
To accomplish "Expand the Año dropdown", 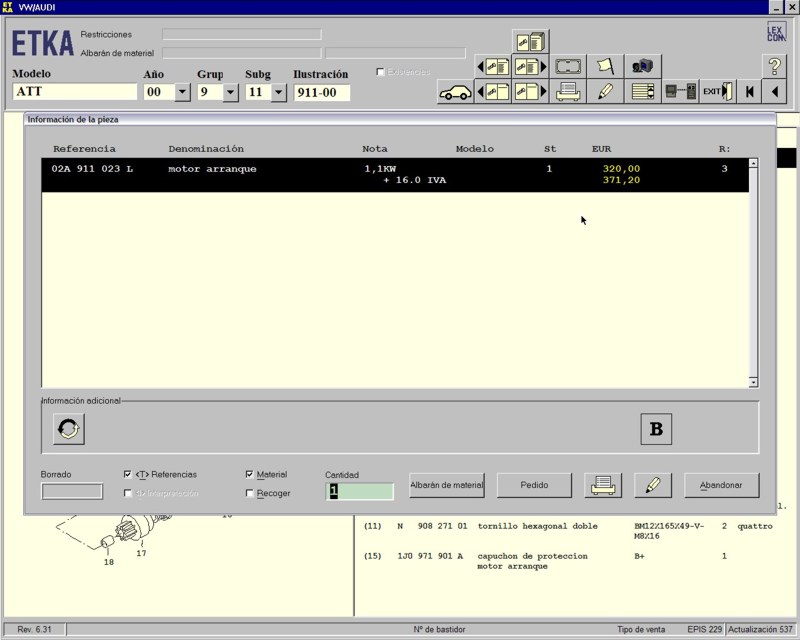I will [182, 92].
